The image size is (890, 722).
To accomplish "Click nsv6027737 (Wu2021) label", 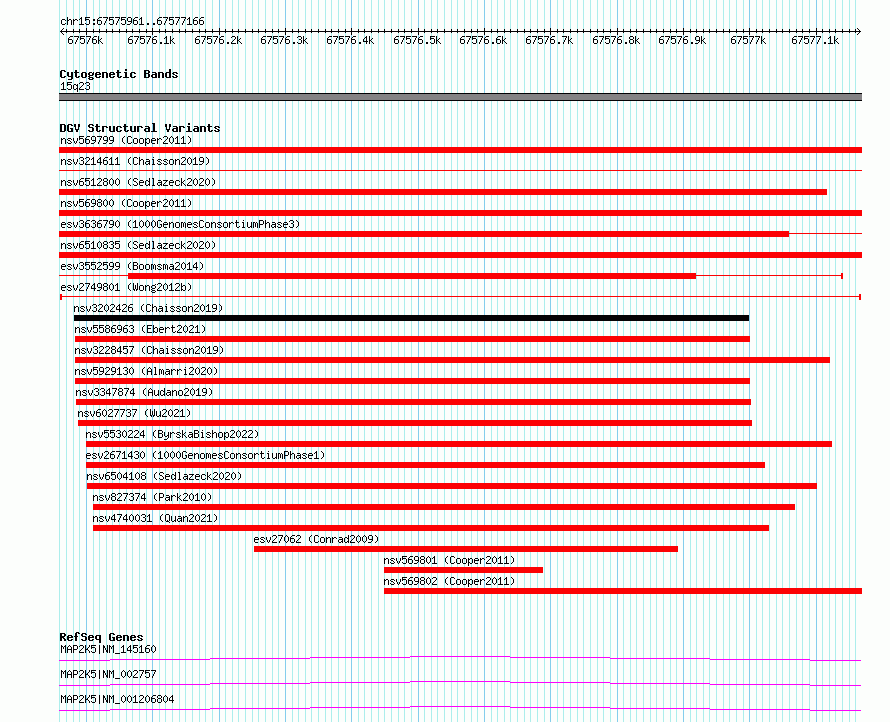I will 135,413.
